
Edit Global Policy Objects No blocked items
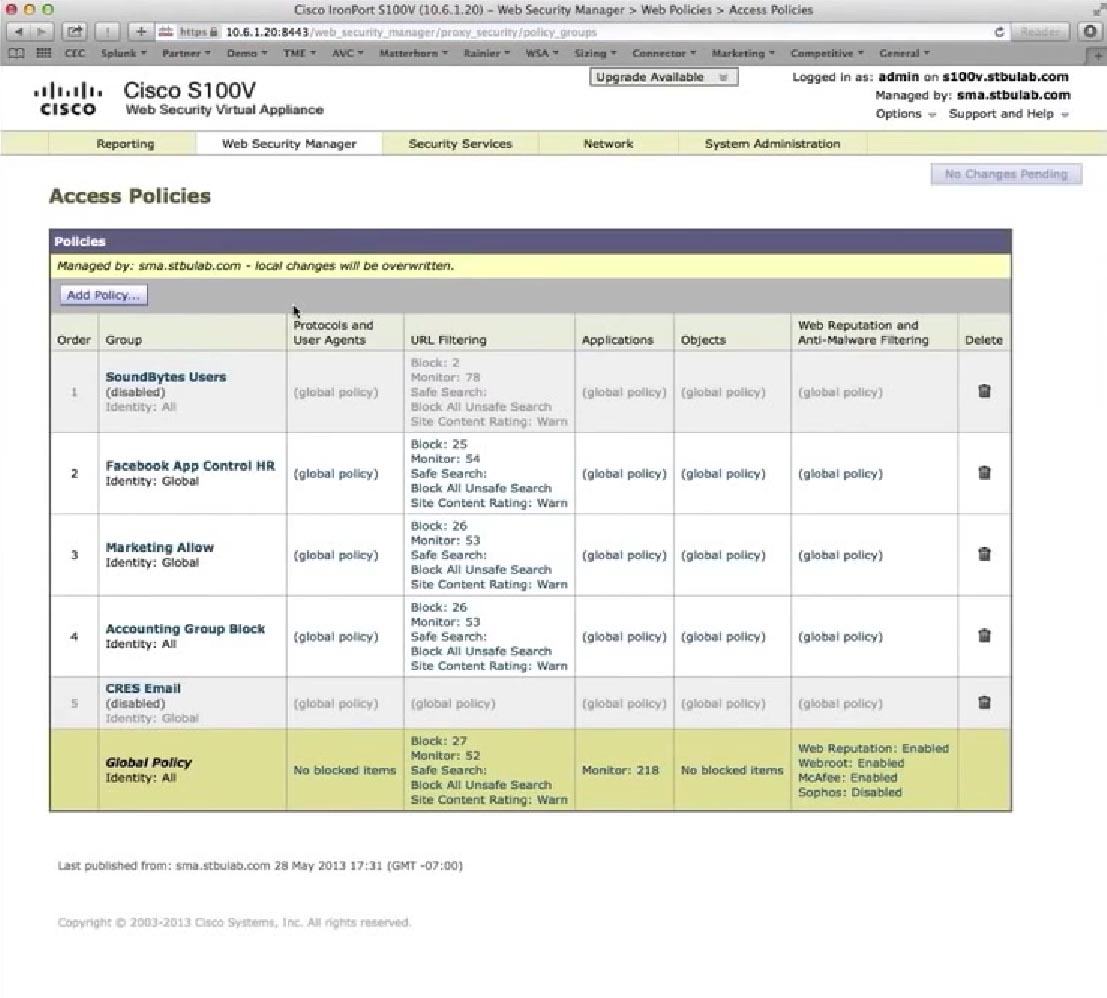[732, 770]
